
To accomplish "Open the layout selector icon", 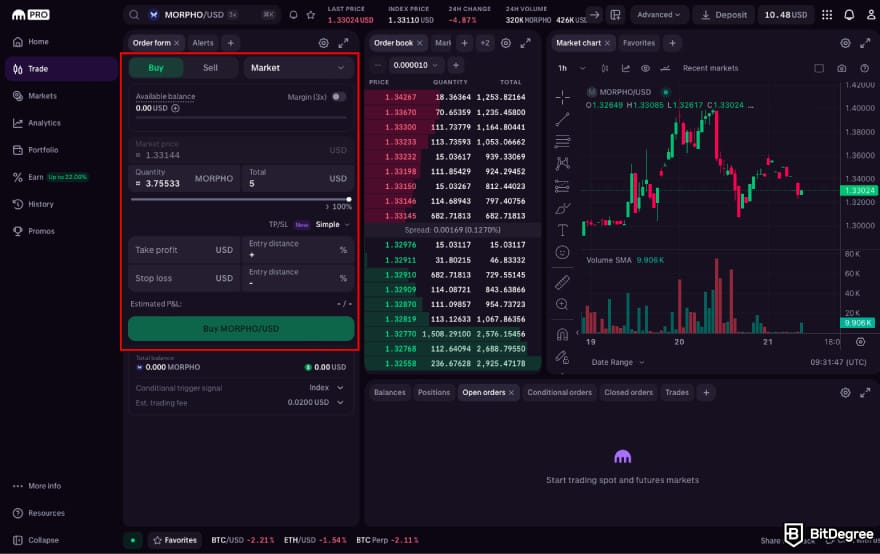I will tap(616, 15).
